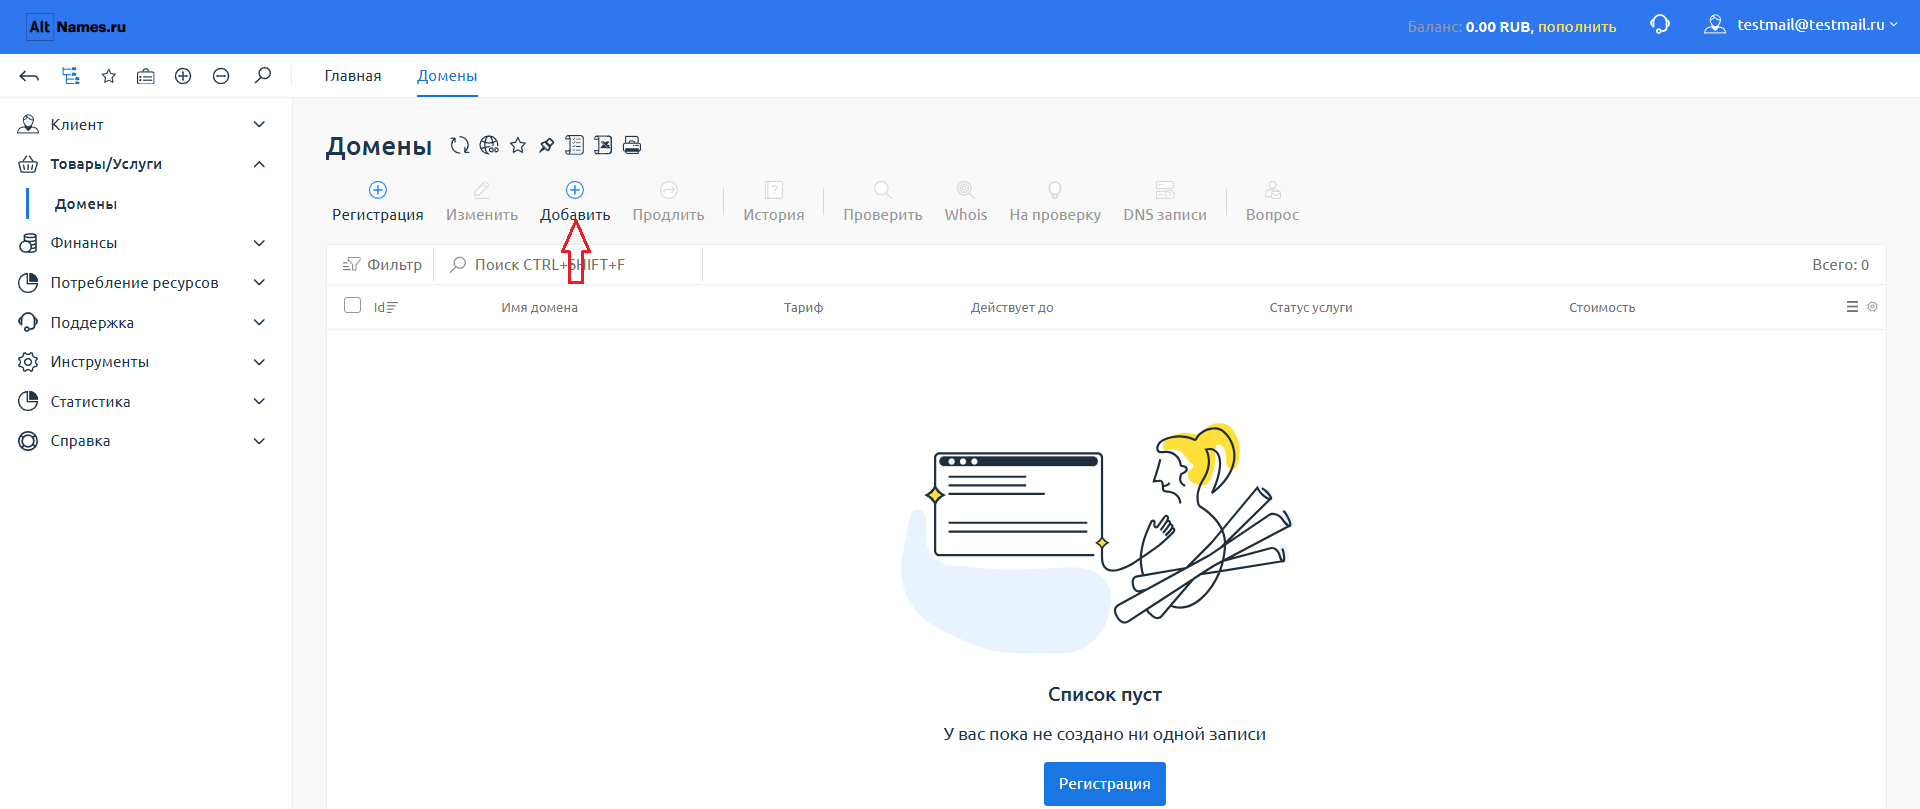The width and height of the screenshot is (1920, 809).
Task: Click the Поиск search input field
Action: [570, 265]
